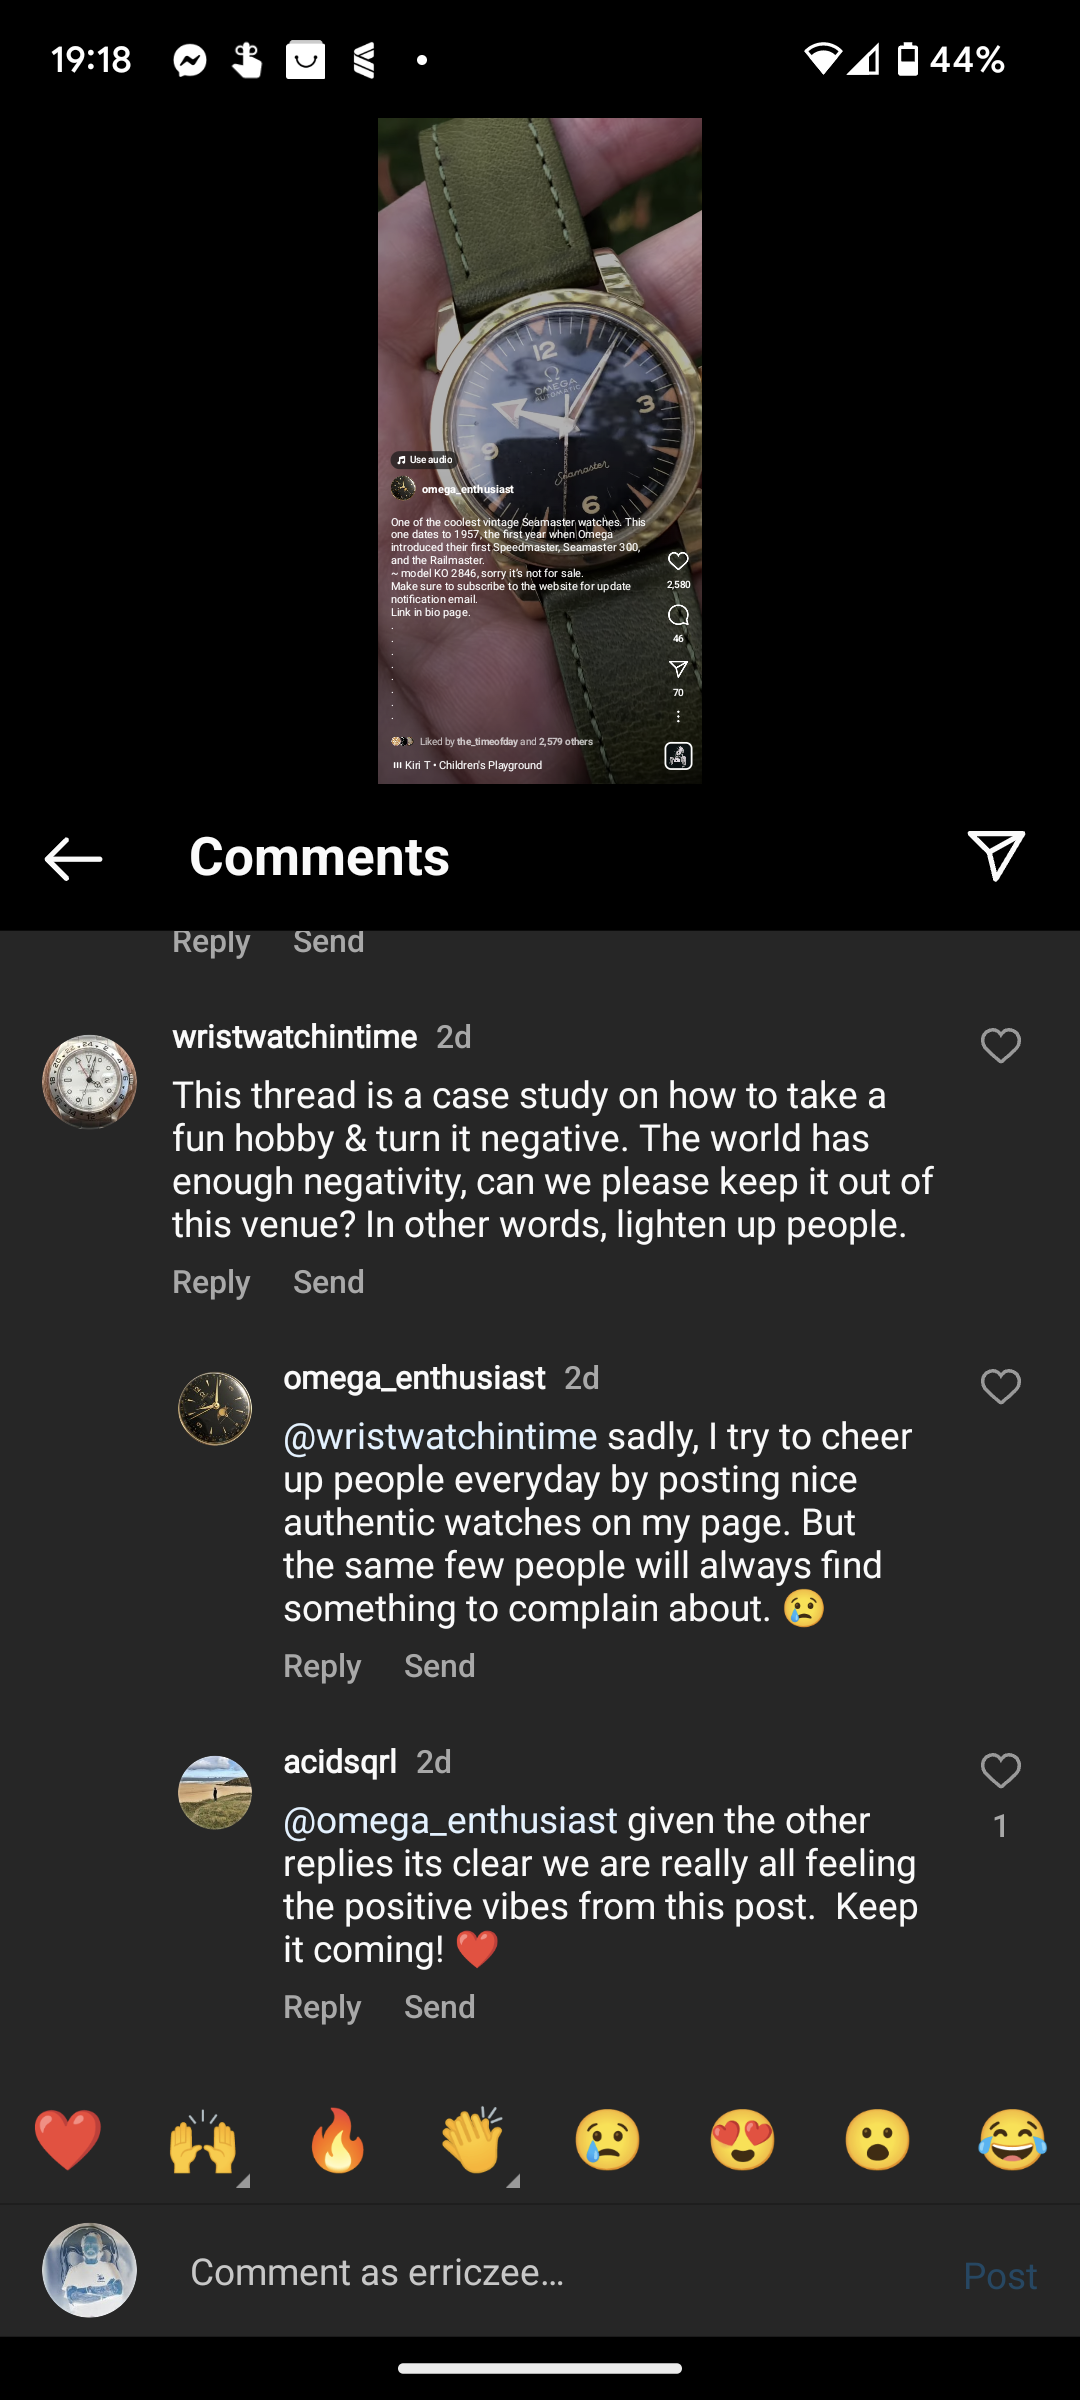
Task: Open the Omega watch reel thumbnail
Action: click(540, 450)
